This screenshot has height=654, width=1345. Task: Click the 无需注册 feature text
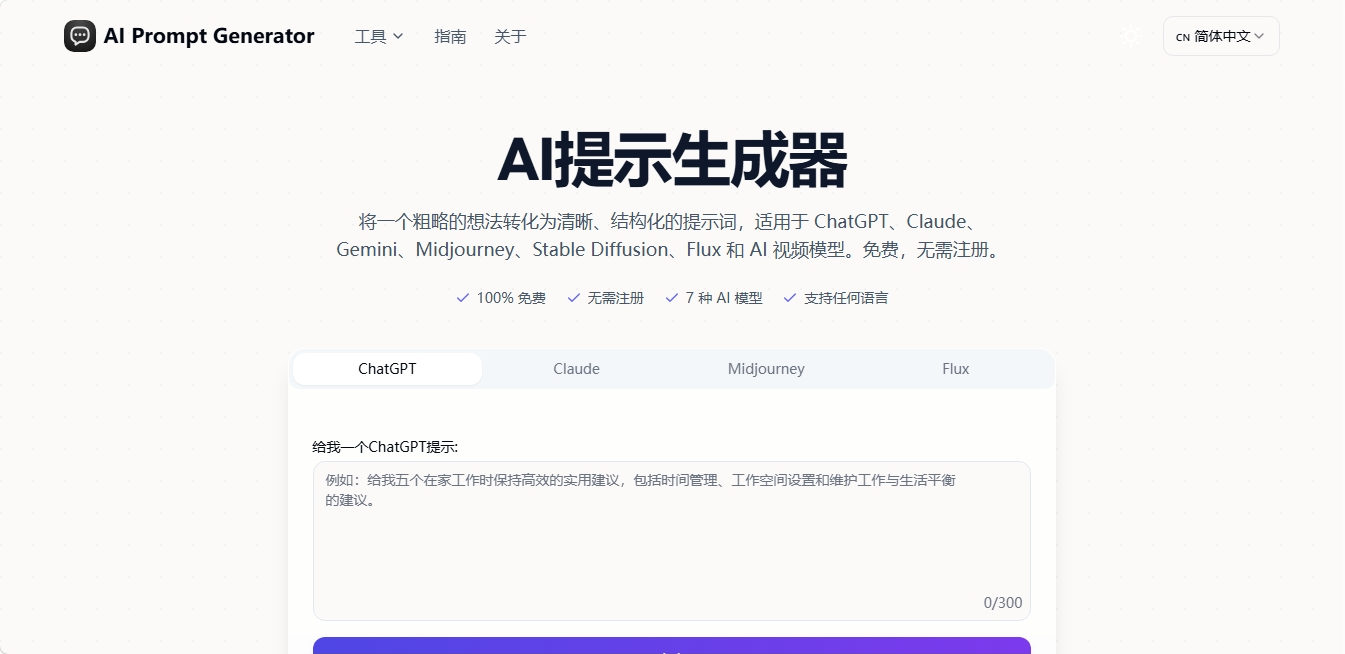(x=616, y=298)
